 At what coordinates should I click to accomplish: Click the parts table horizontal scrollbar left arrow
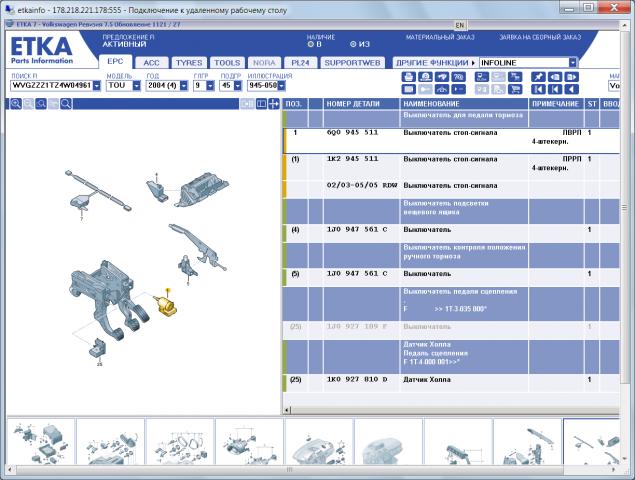[x=287, y=410]
